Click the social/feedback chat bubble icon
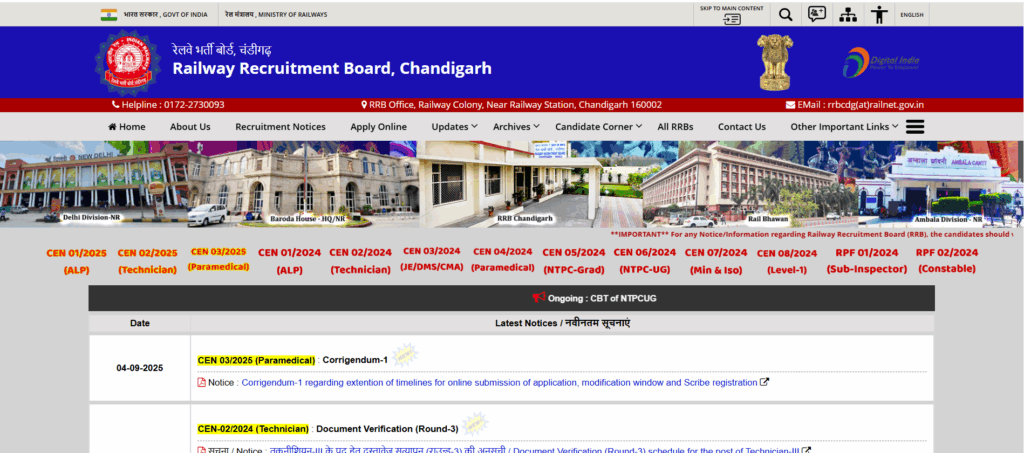 [817, 14]
